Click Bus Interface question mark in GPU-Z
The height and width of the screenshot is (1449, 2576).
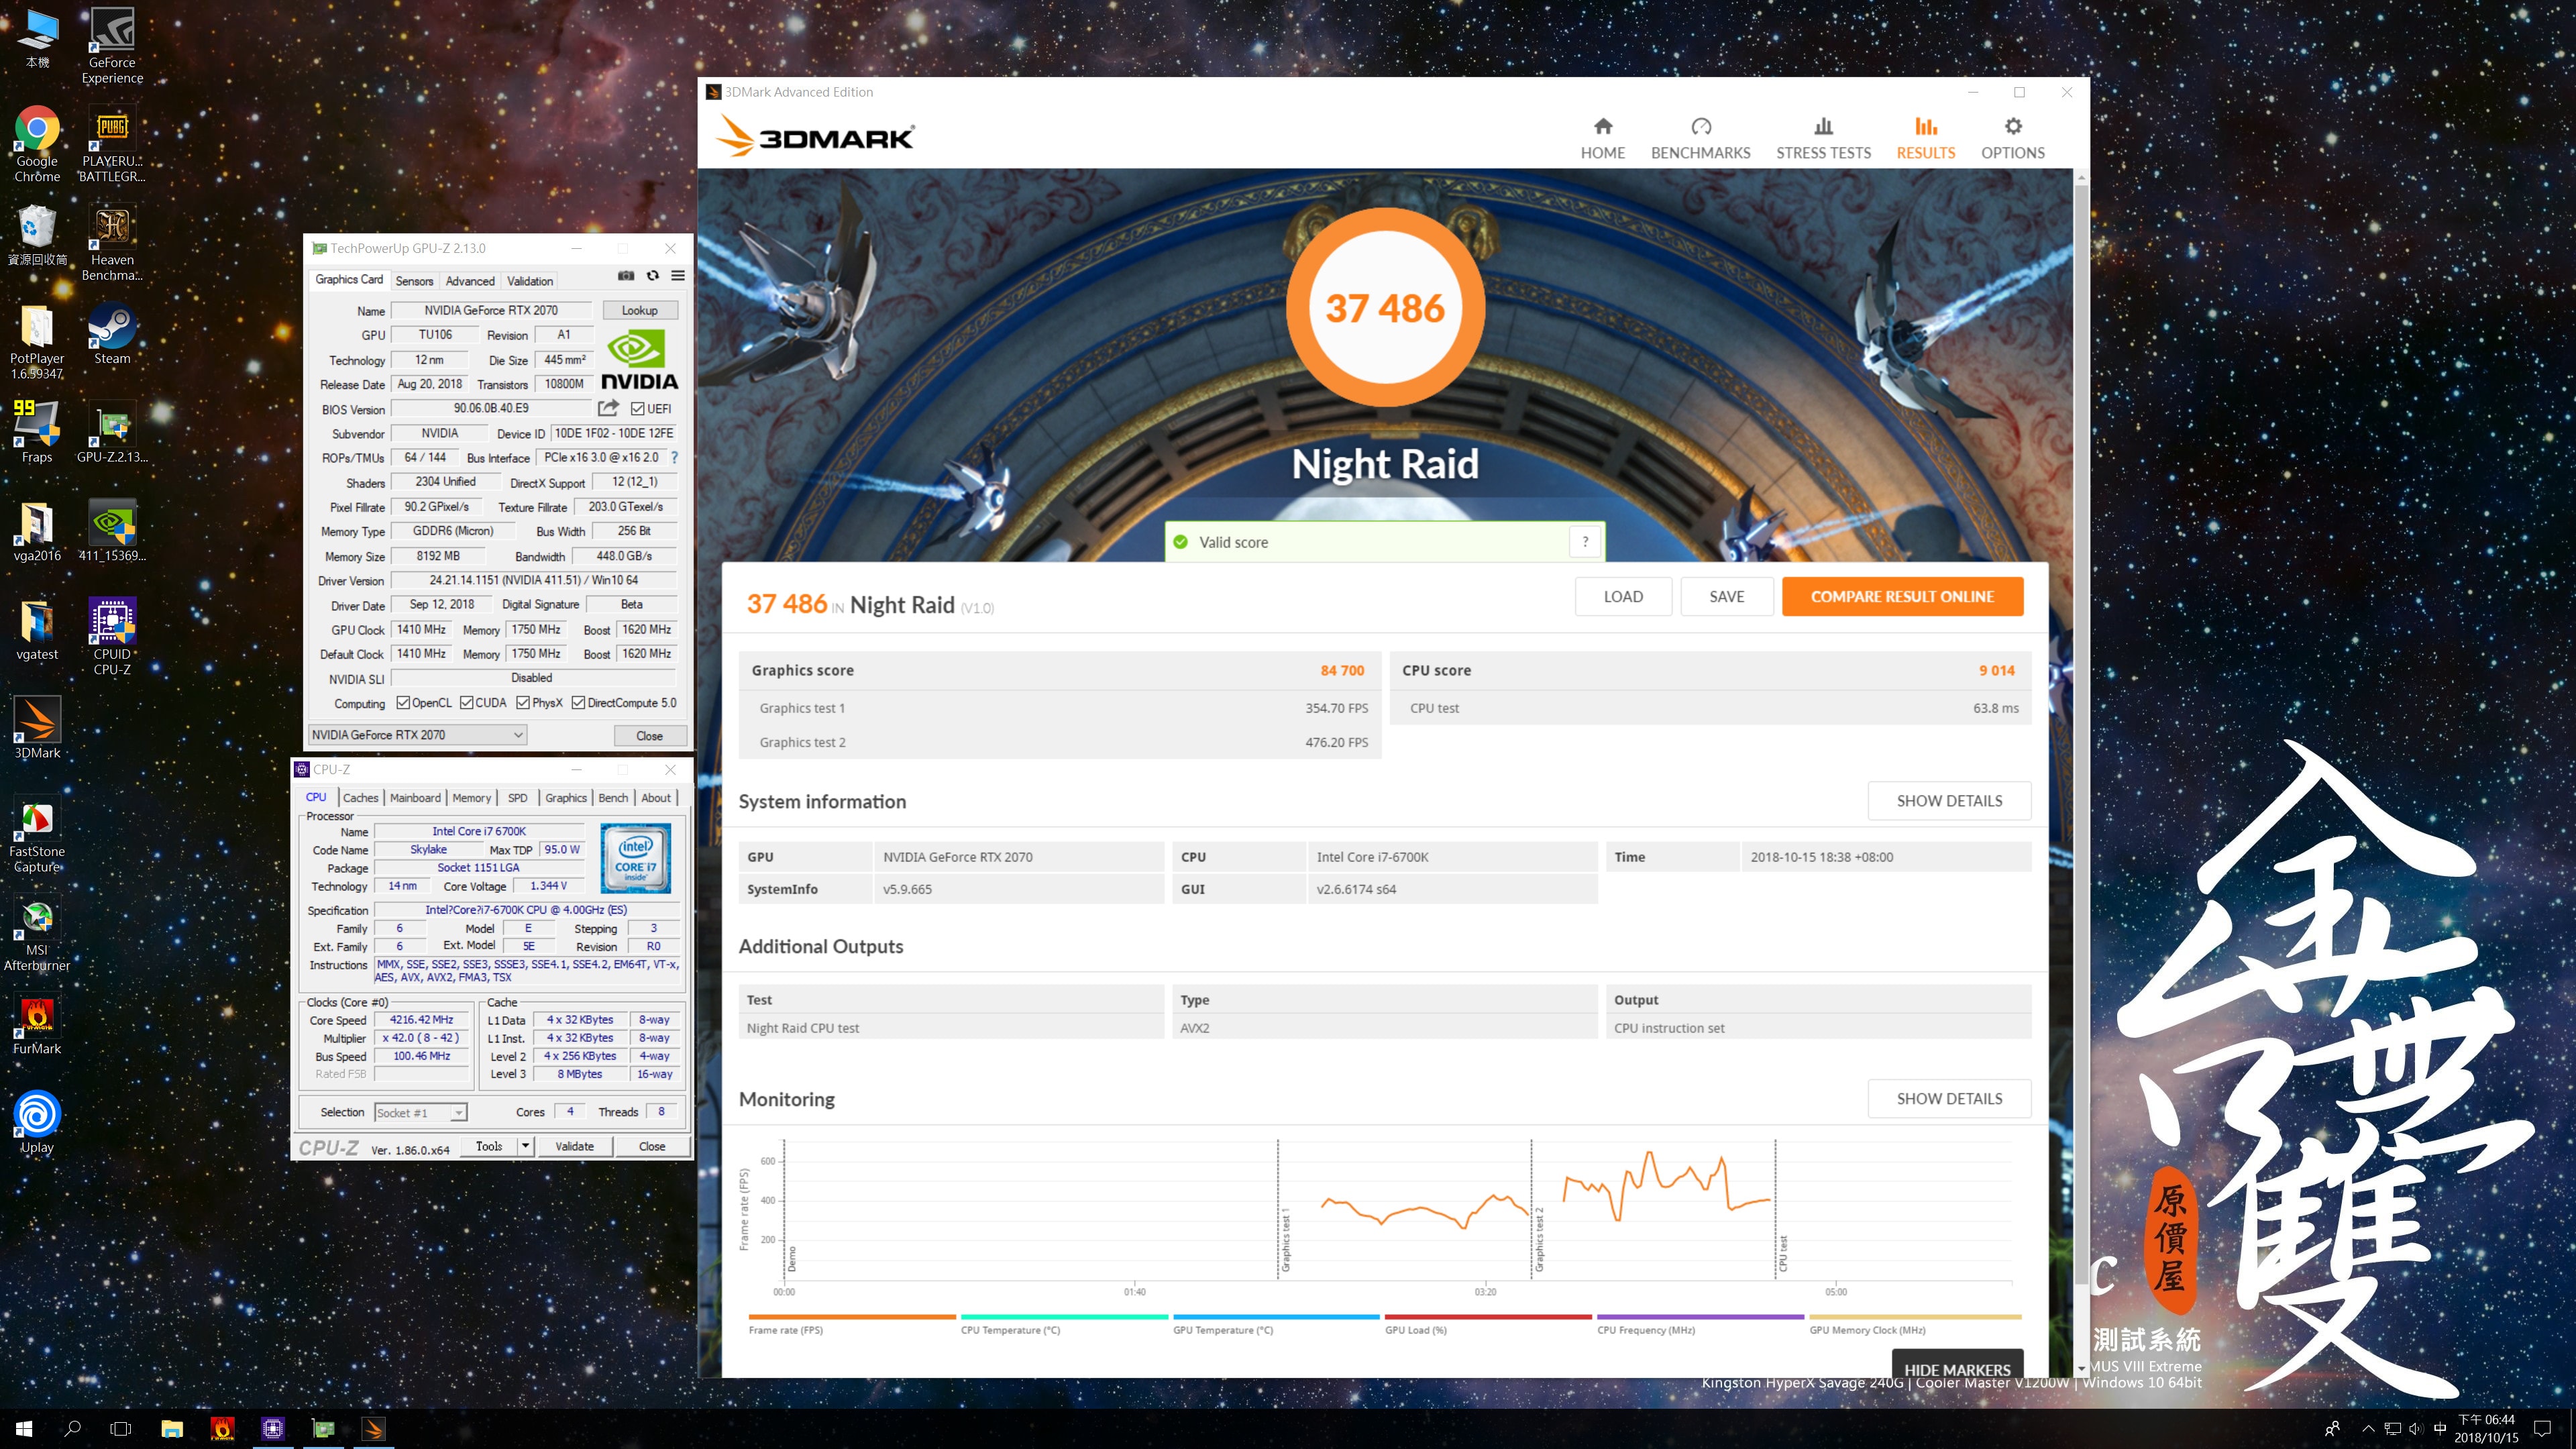[675, 458]
